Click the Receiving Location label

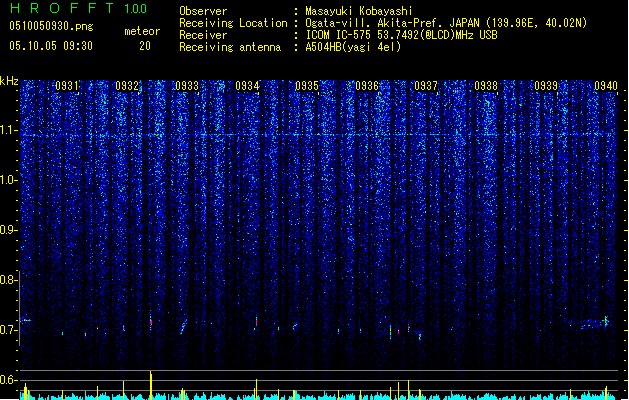pyautogui.click(x=233, y=23)
